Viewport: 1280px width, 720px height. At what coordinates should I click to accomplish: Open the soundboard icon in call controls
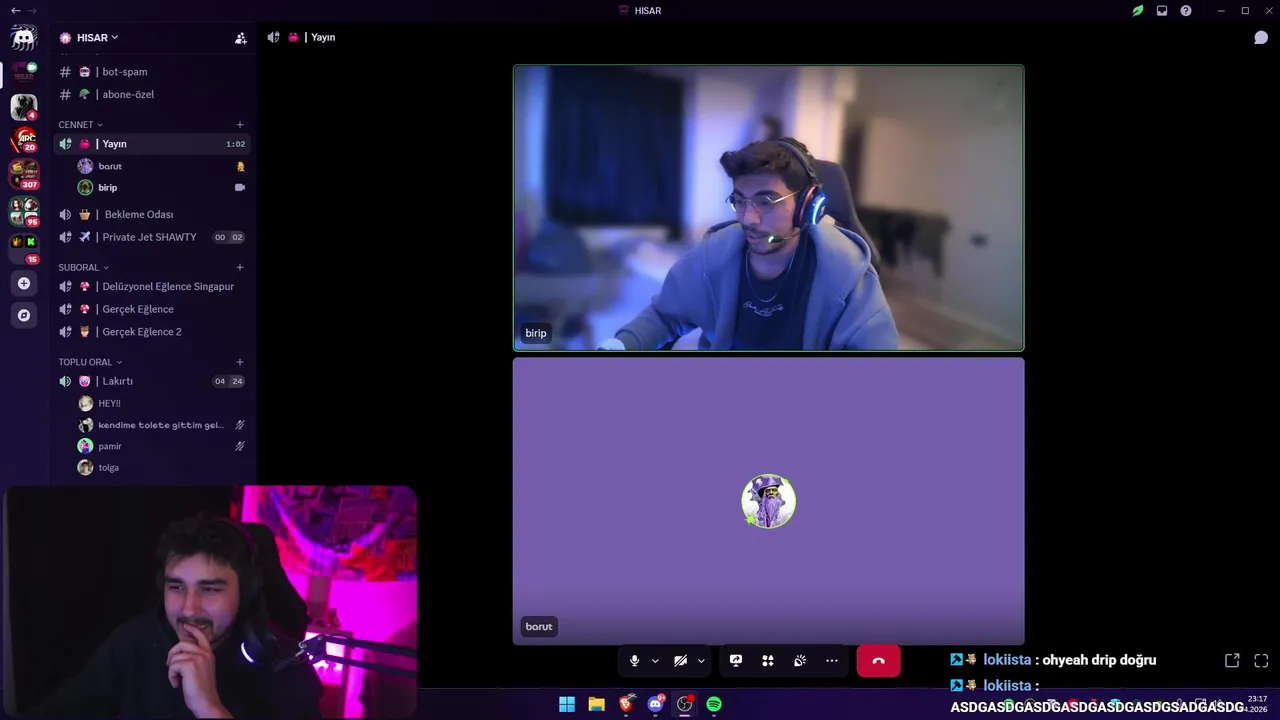tap(800, 661)
